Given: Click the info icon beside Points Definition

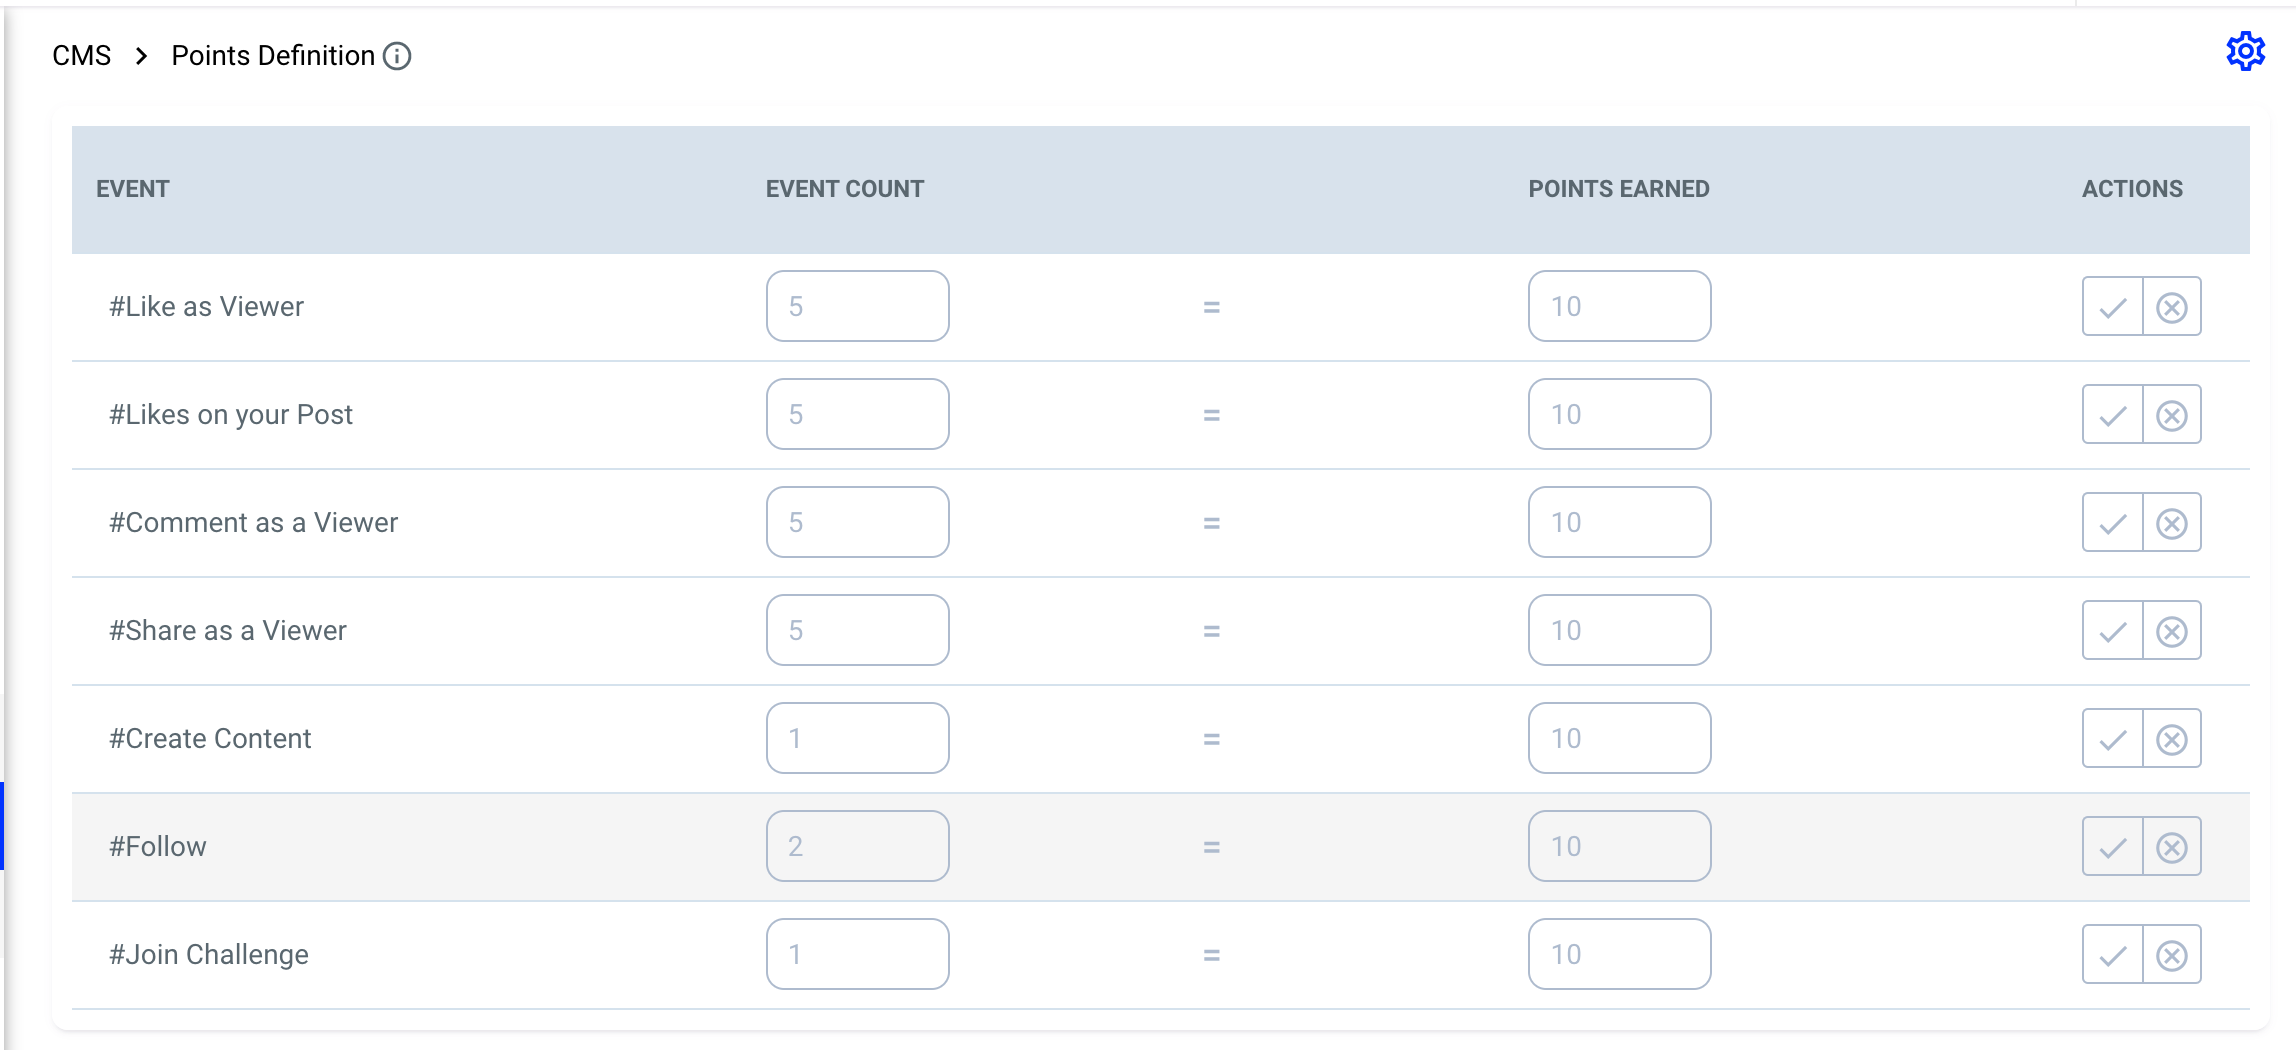Looking at the screenshot, I should tap(397, 56).
